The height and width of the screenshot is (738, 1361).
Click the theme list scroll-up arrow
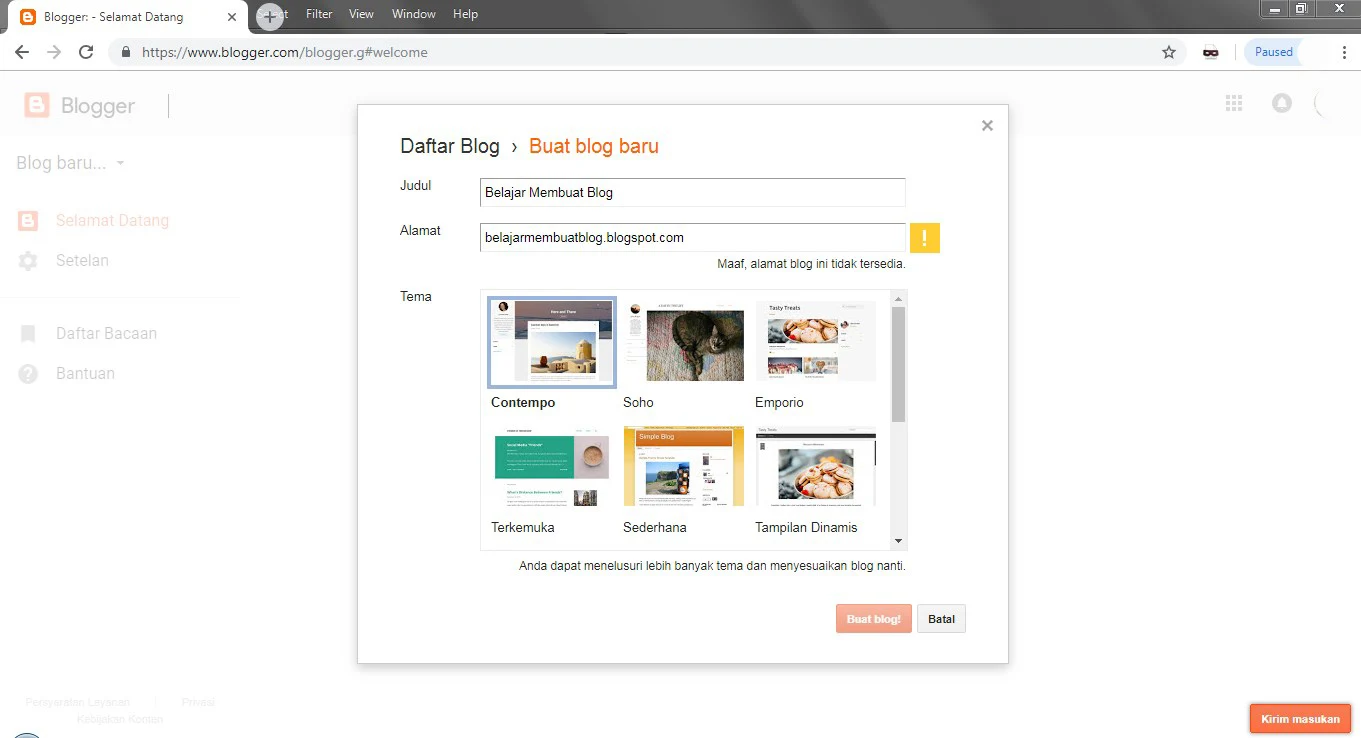(x=898, y=298)
